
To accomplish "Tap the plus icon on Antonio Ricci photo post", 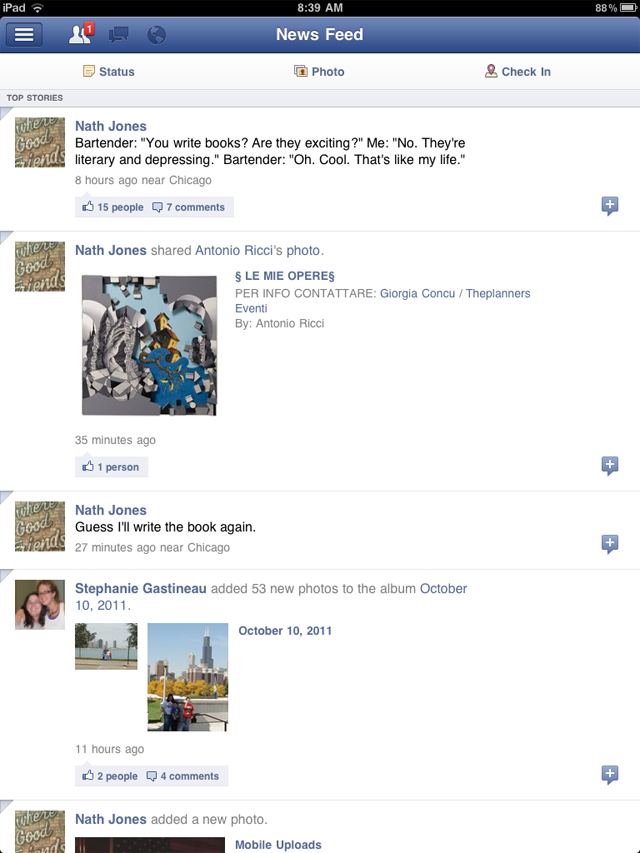I will tap(610, 466).
